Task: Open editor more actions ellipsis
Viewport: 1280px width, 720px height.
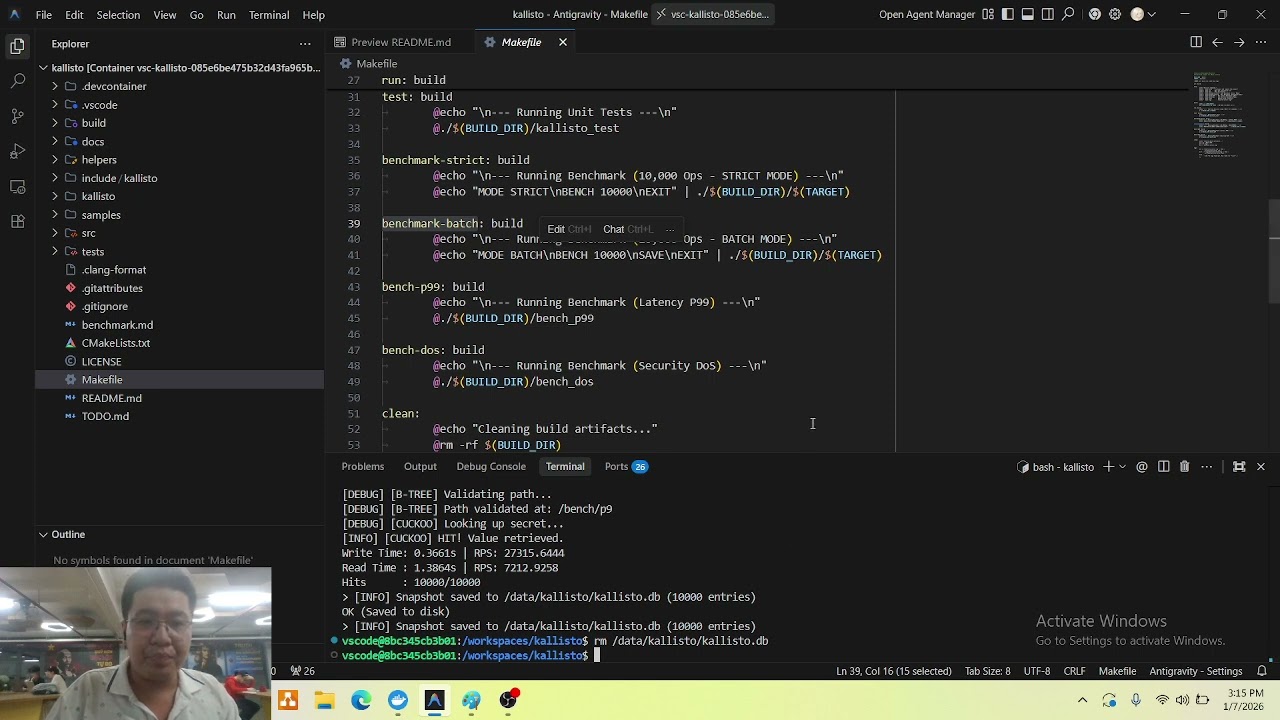Action: point(1260,42)
